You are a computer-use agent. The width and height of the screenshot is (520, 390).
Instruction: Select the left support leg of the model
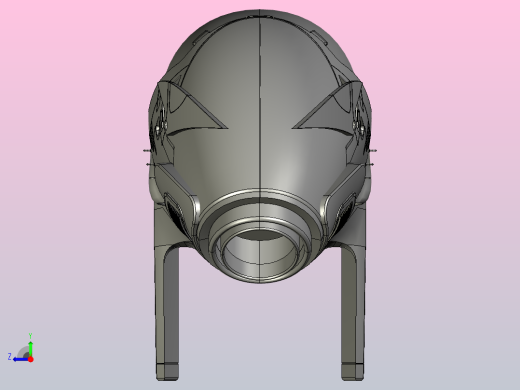[167, 312]
